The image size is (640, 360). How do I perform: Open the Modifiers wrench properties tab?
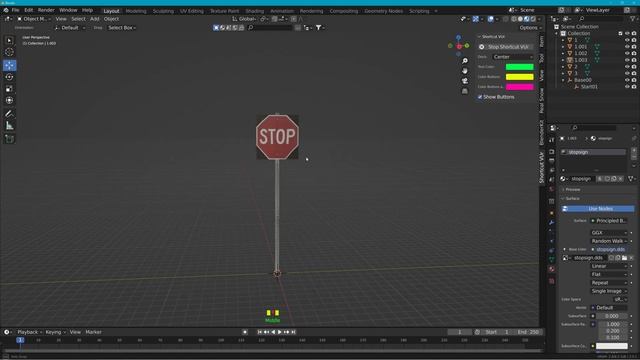551,222
